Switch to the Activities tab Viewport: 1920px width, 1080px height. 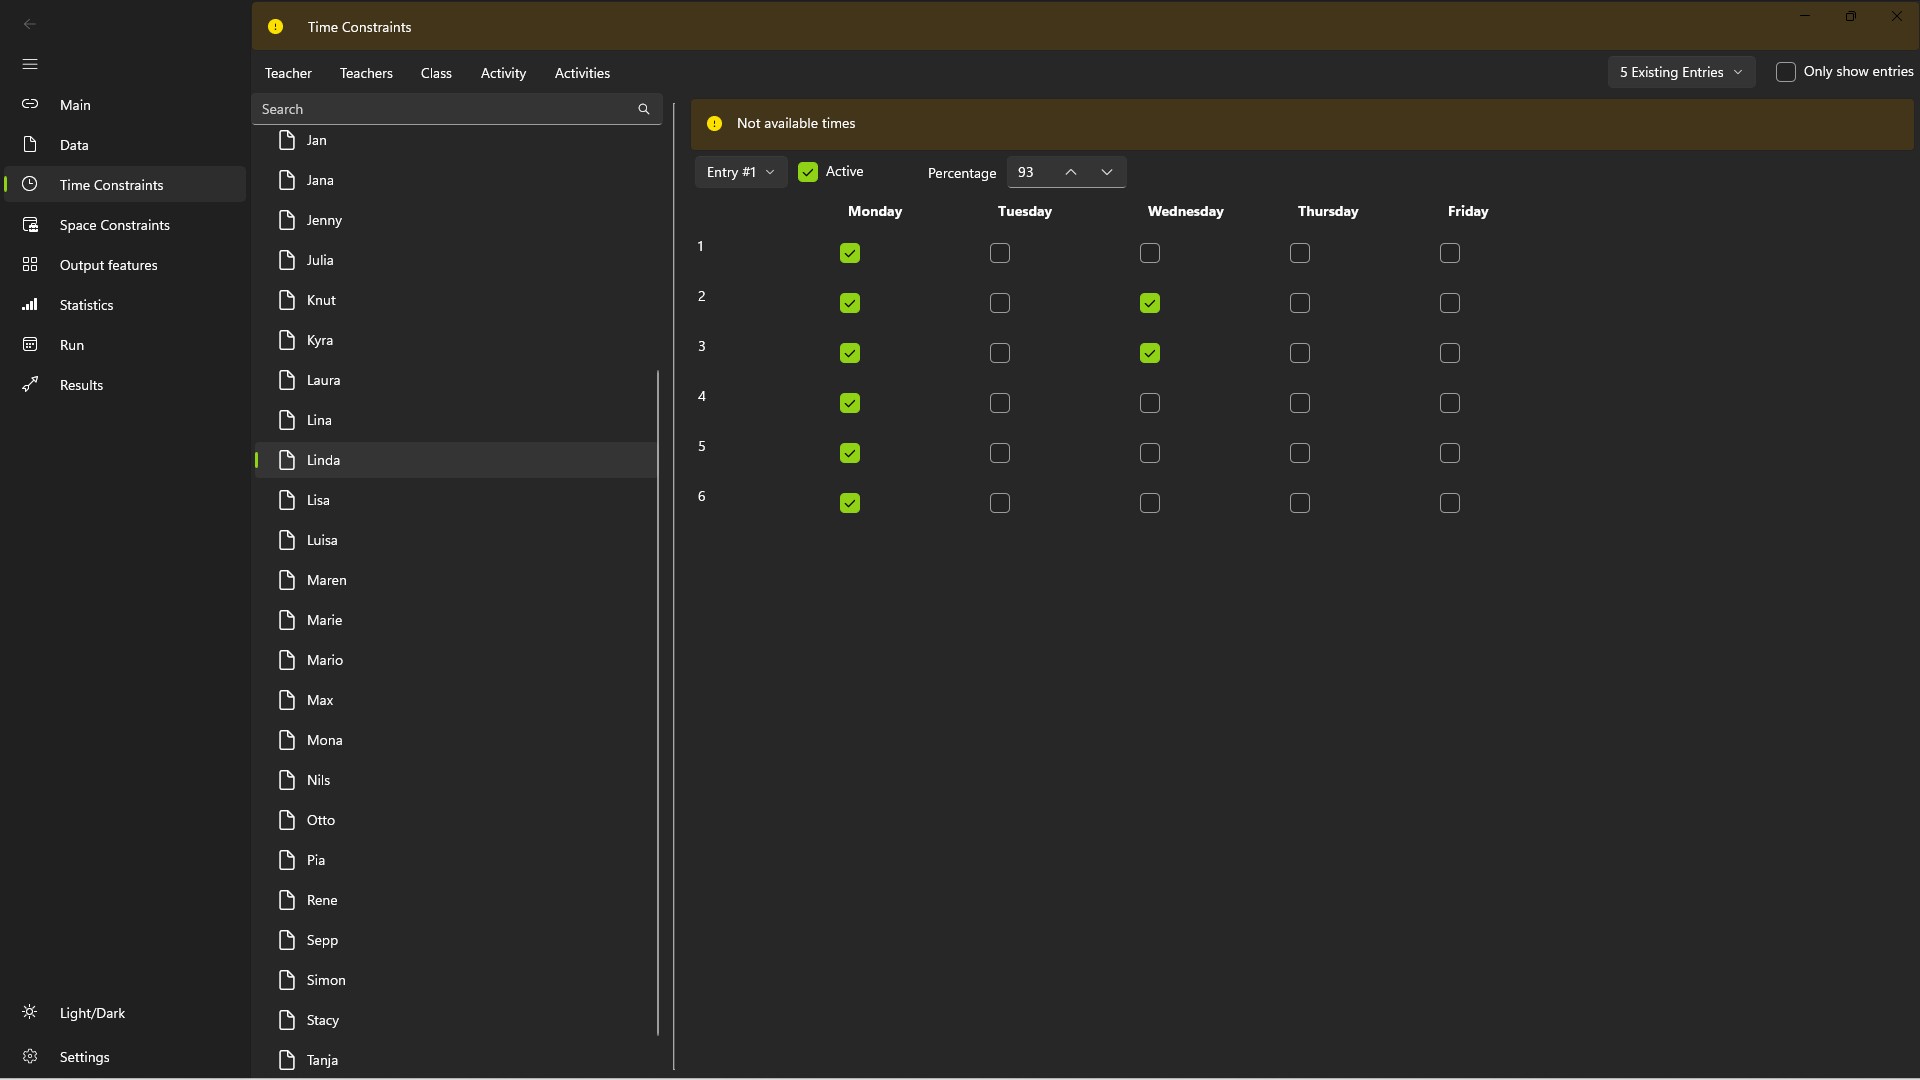[582, 73]
